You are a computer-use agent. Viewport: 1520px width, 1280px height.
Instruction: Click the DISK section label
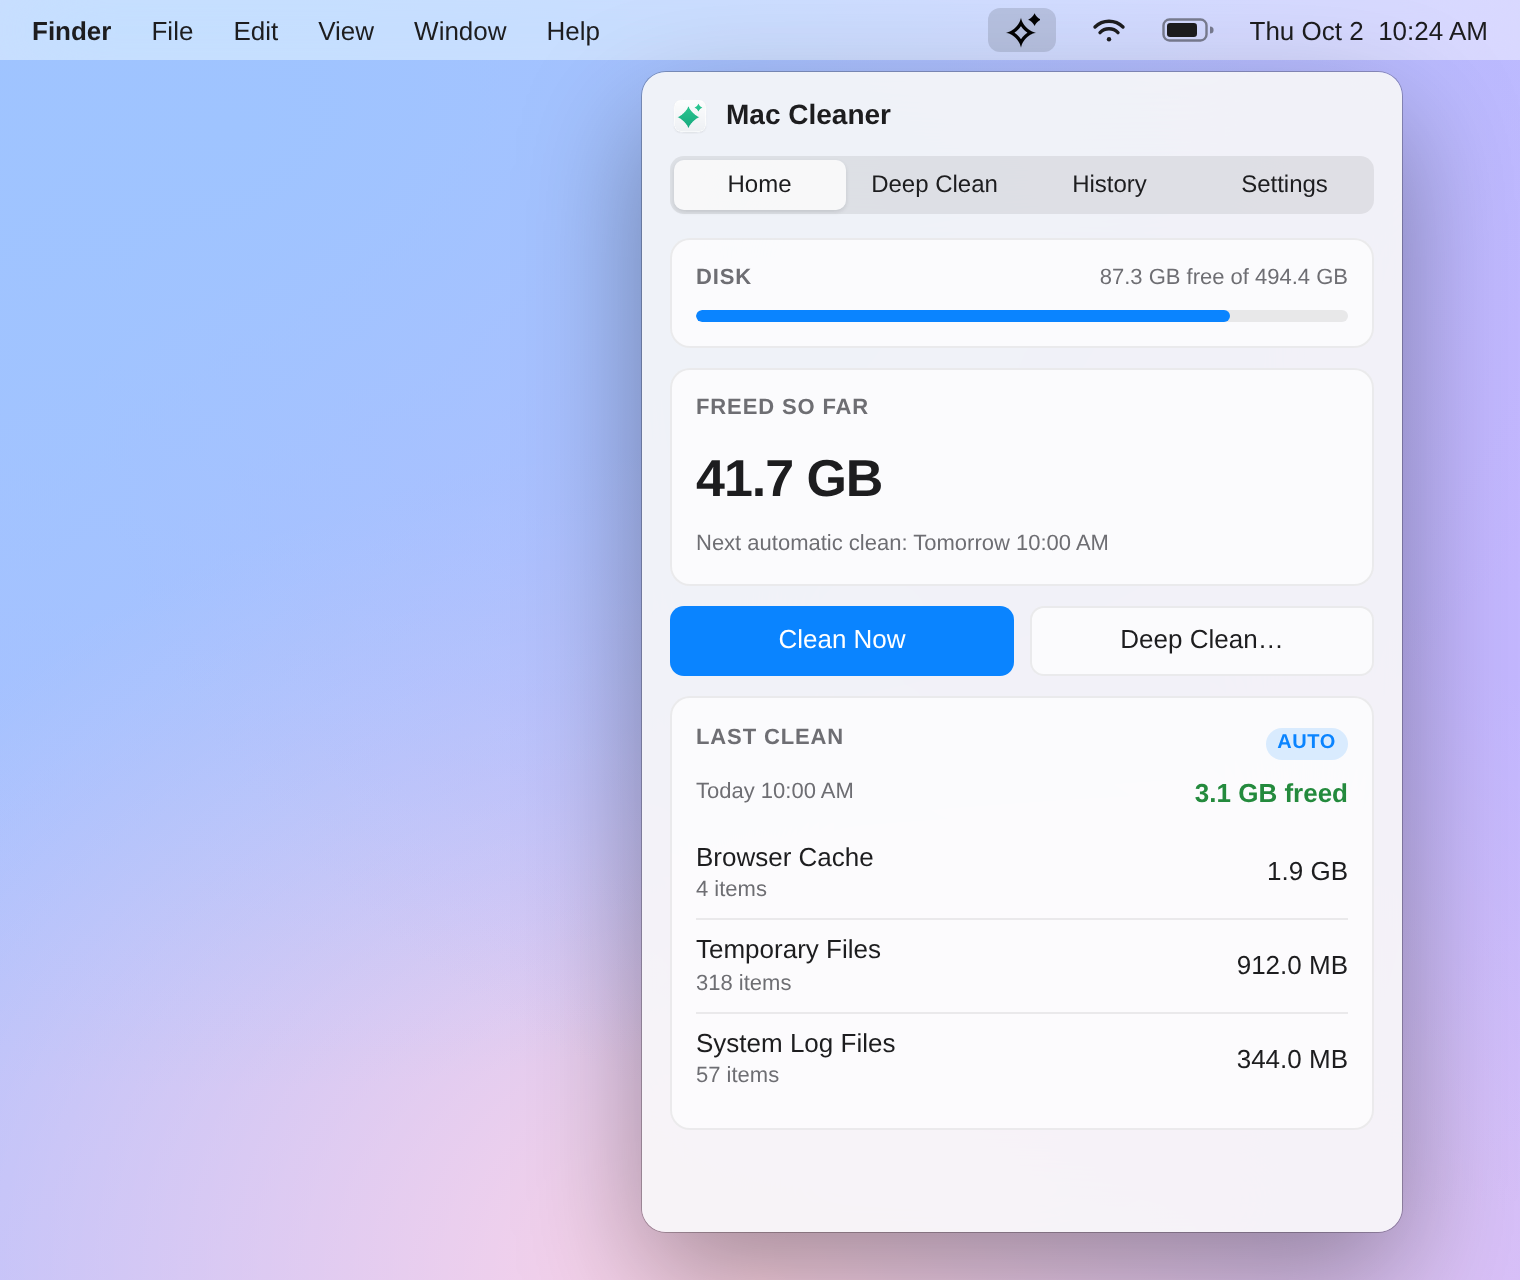724,277
